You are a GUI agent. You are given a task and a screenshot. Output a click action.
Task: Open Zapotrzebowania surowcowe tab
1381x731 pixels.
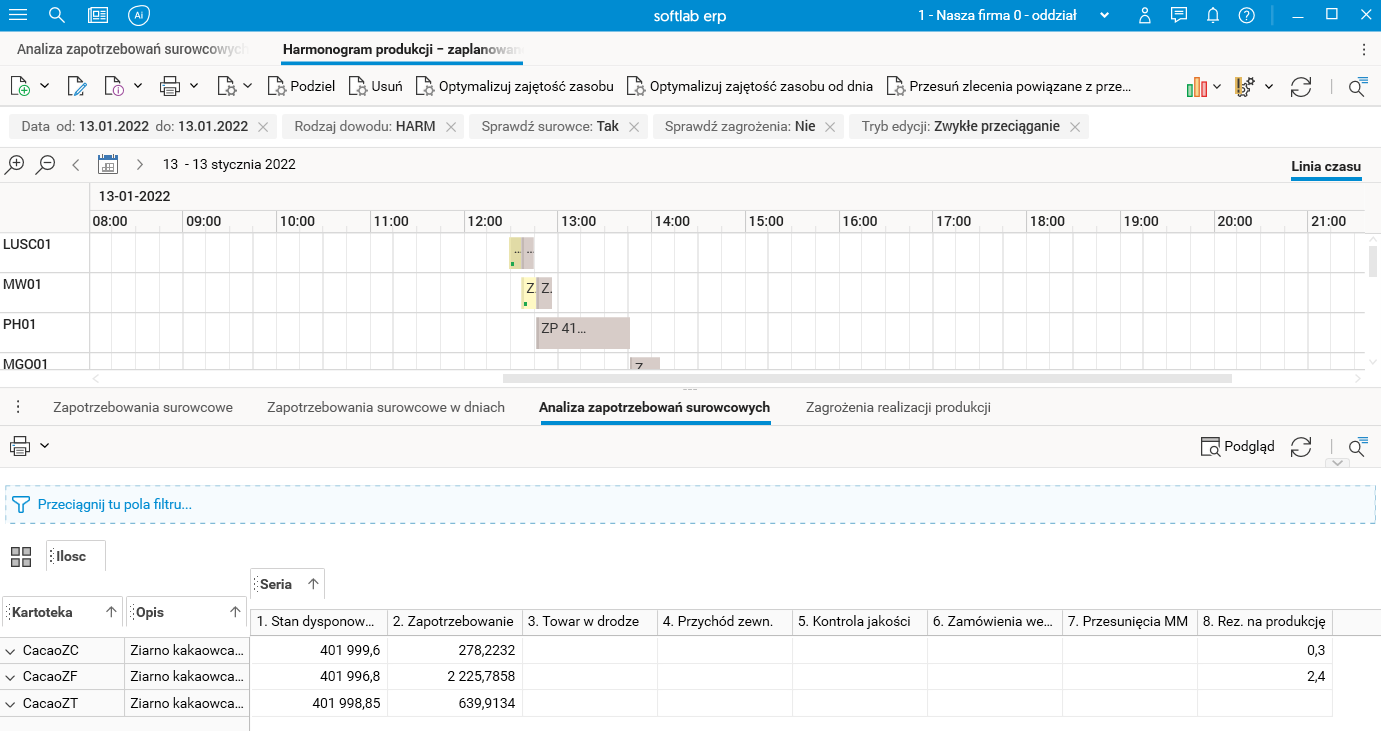(x=143, y=408)
